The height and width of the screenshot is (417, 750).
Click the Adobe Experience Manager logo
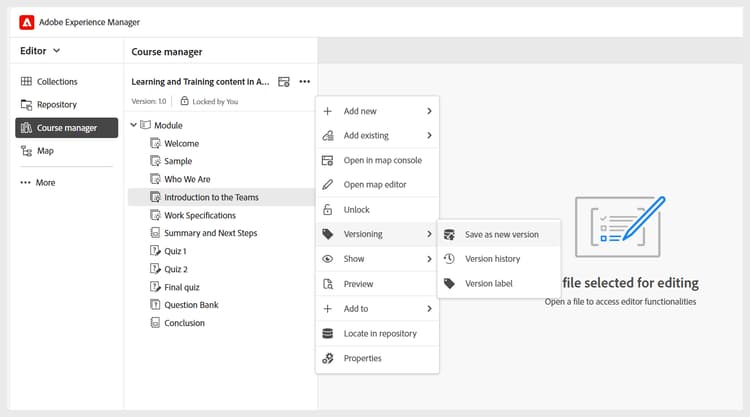(26, 21)
